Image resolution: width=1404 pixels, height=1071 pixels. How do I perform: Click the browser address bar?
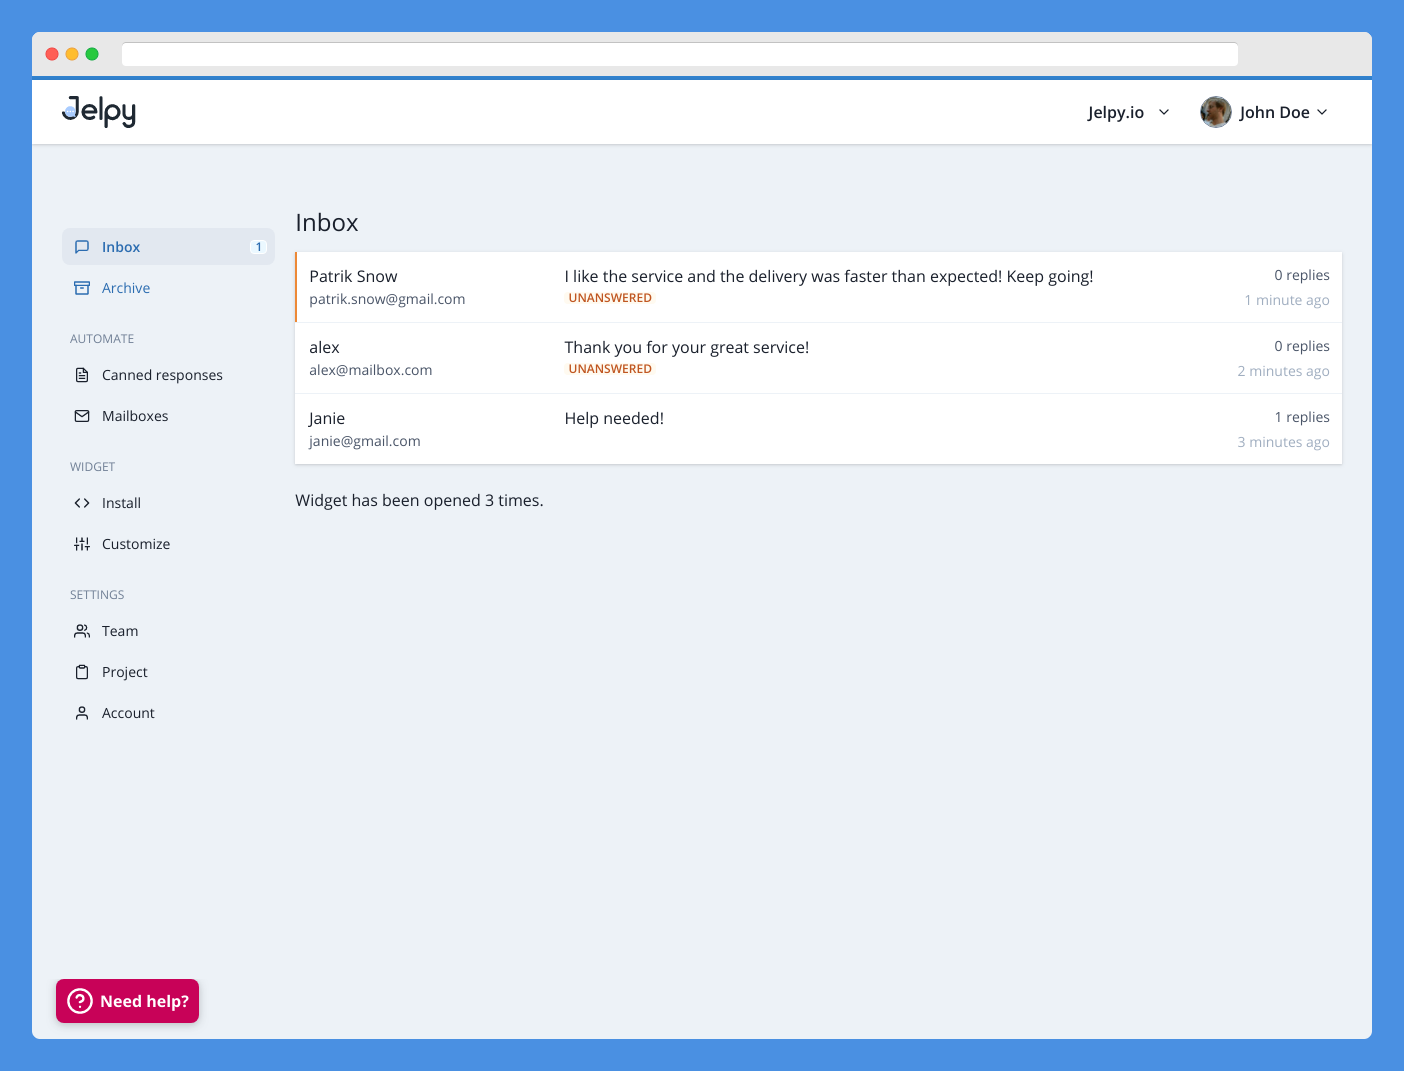[x=680, y=54]
